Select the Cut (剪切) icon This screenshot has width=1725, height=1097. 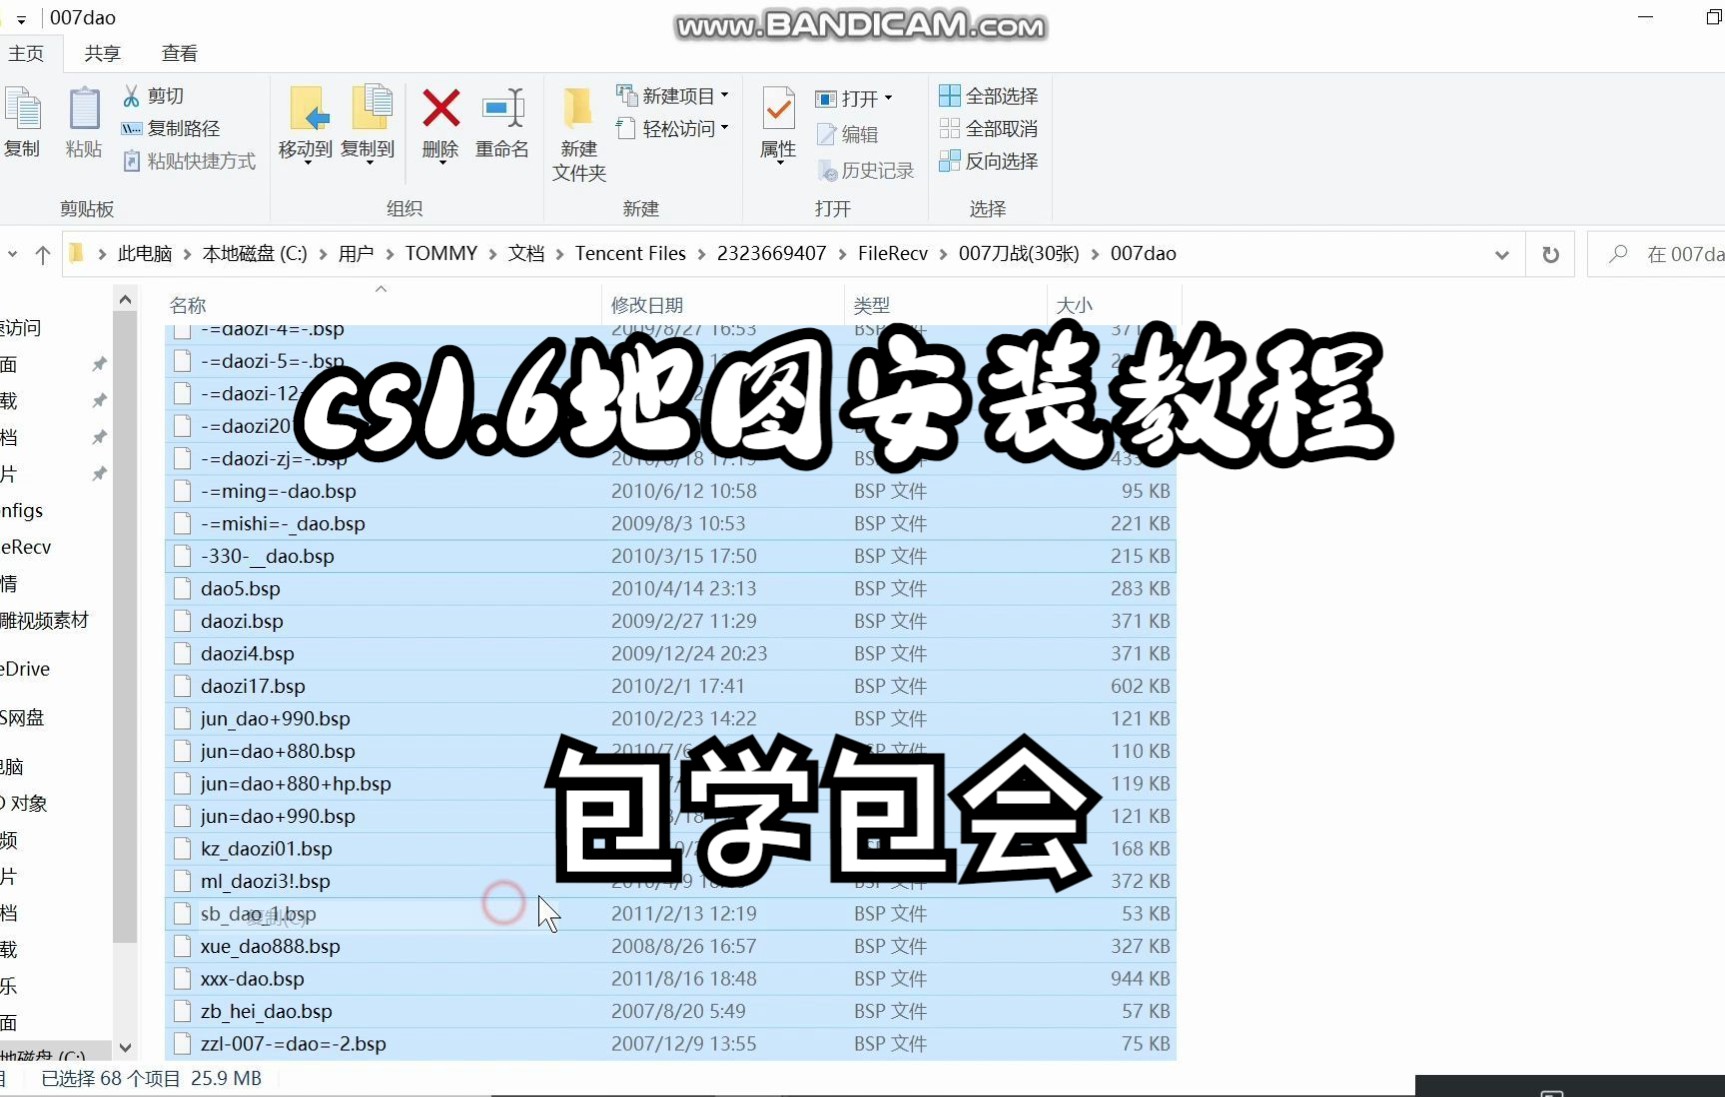coord(133,95)
